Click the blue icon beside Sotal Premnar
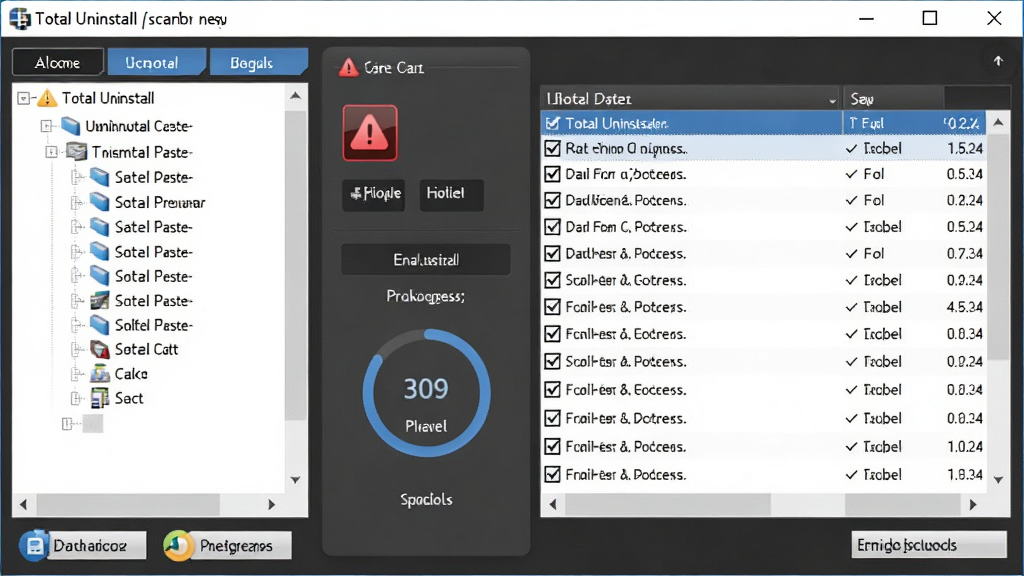1024x576 pixels. pyautogui.click(x=99, y=202)
